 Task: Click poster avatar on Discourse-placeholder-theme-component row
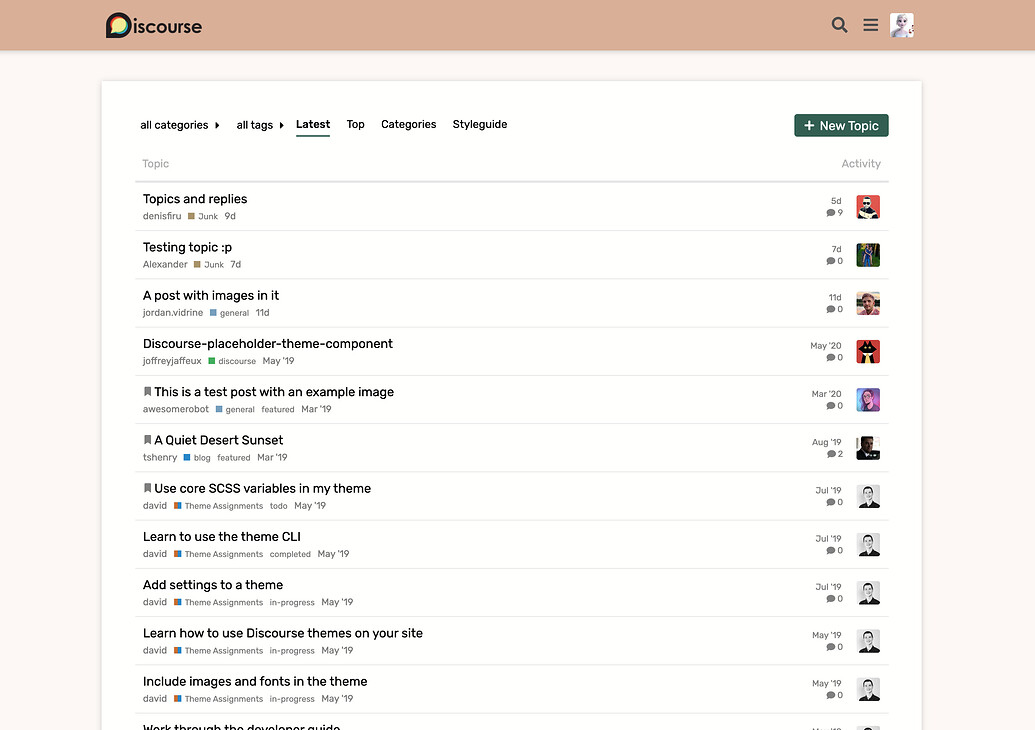867,352
